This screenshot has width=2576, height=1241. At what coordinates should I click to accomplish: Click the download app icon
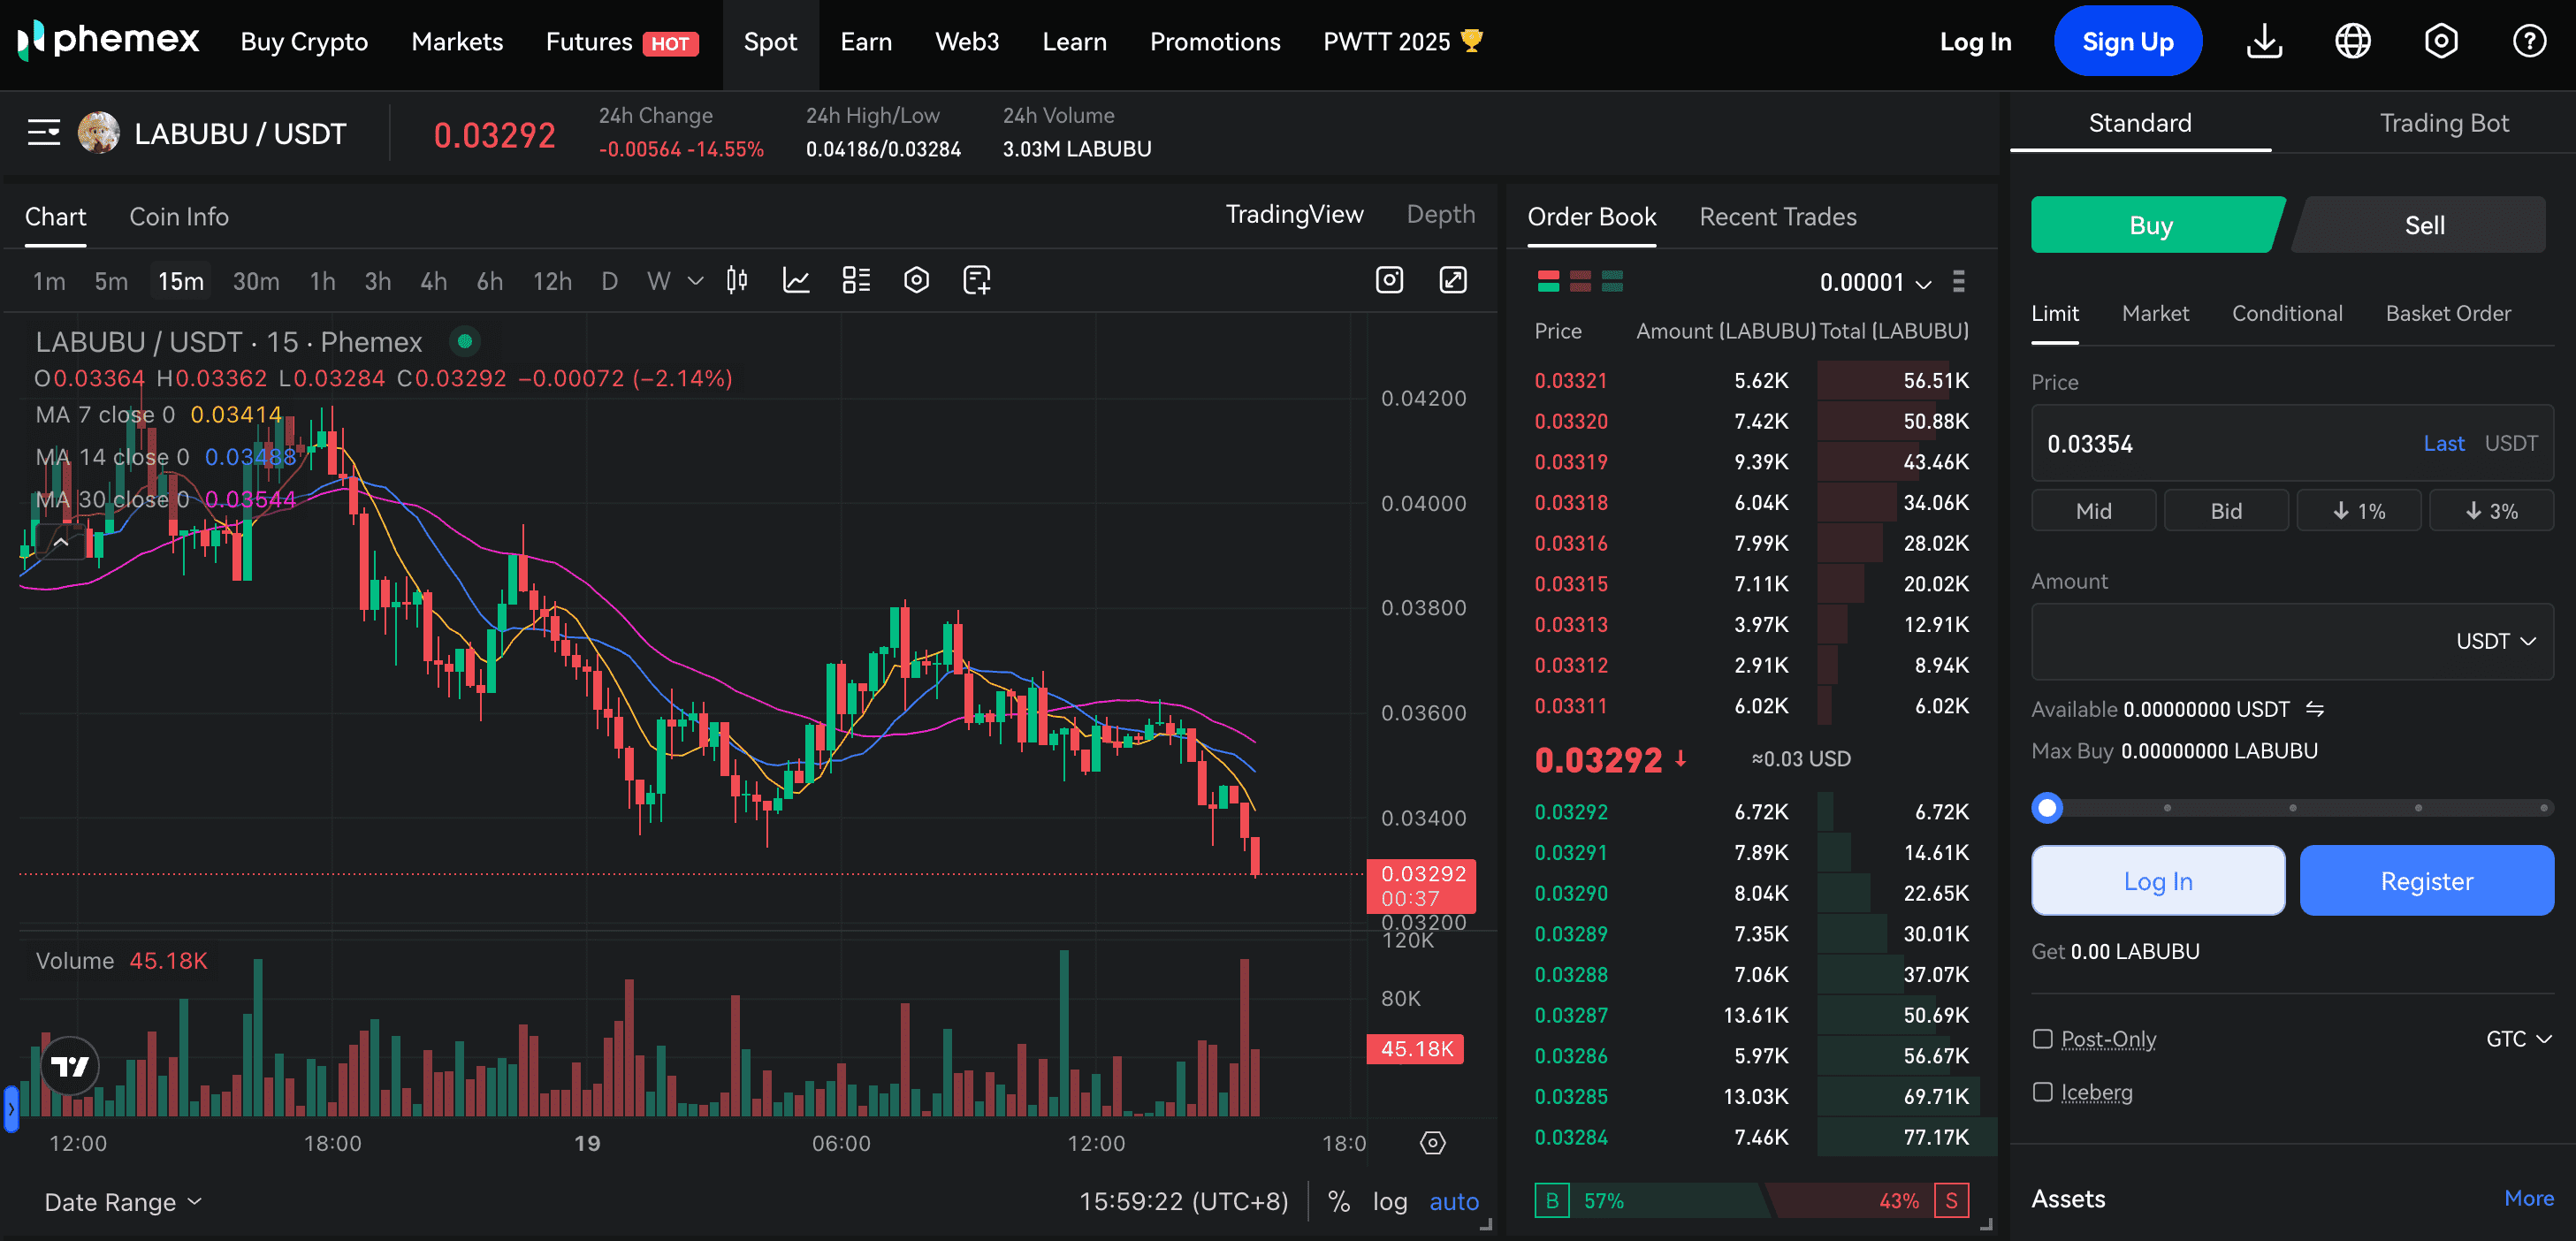(x=2264, y=41)
